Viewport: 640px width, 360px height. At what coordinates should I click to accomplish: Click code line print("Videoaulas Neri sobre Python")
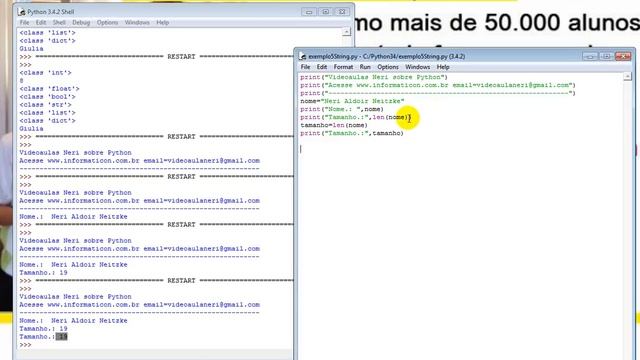374,77
